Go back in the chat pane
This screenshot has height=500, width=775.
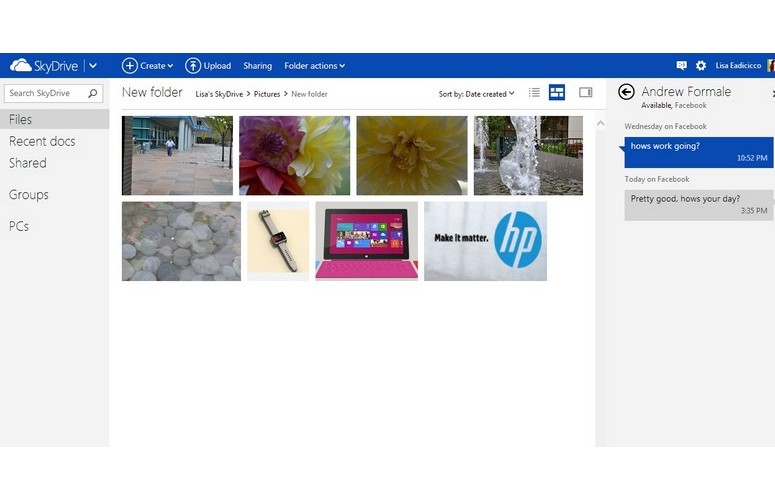click(626, 92)
